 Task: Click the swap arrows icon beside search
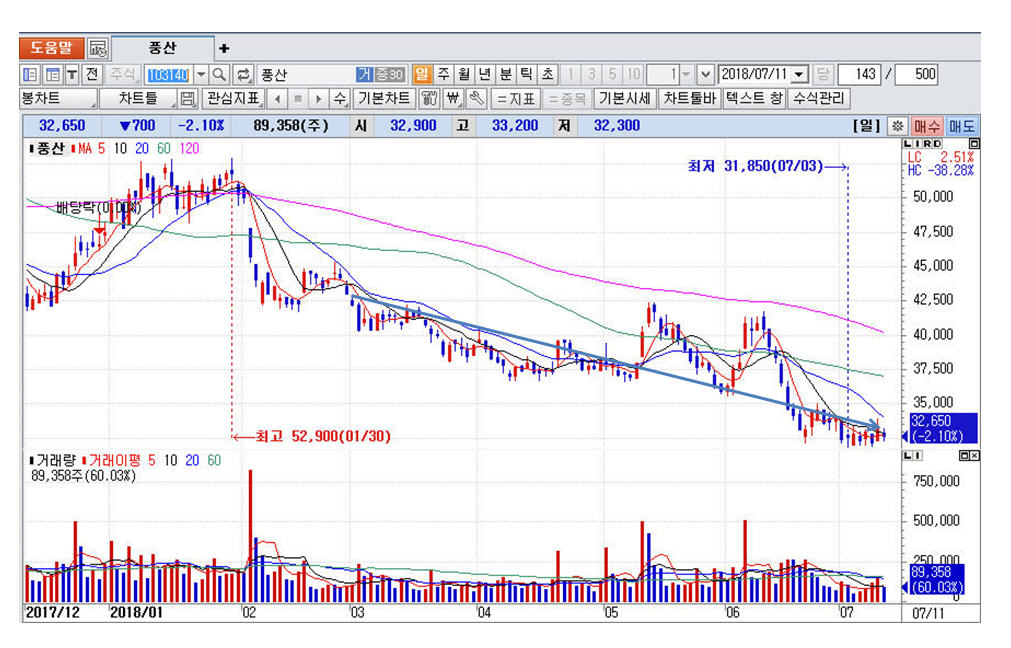243,75
